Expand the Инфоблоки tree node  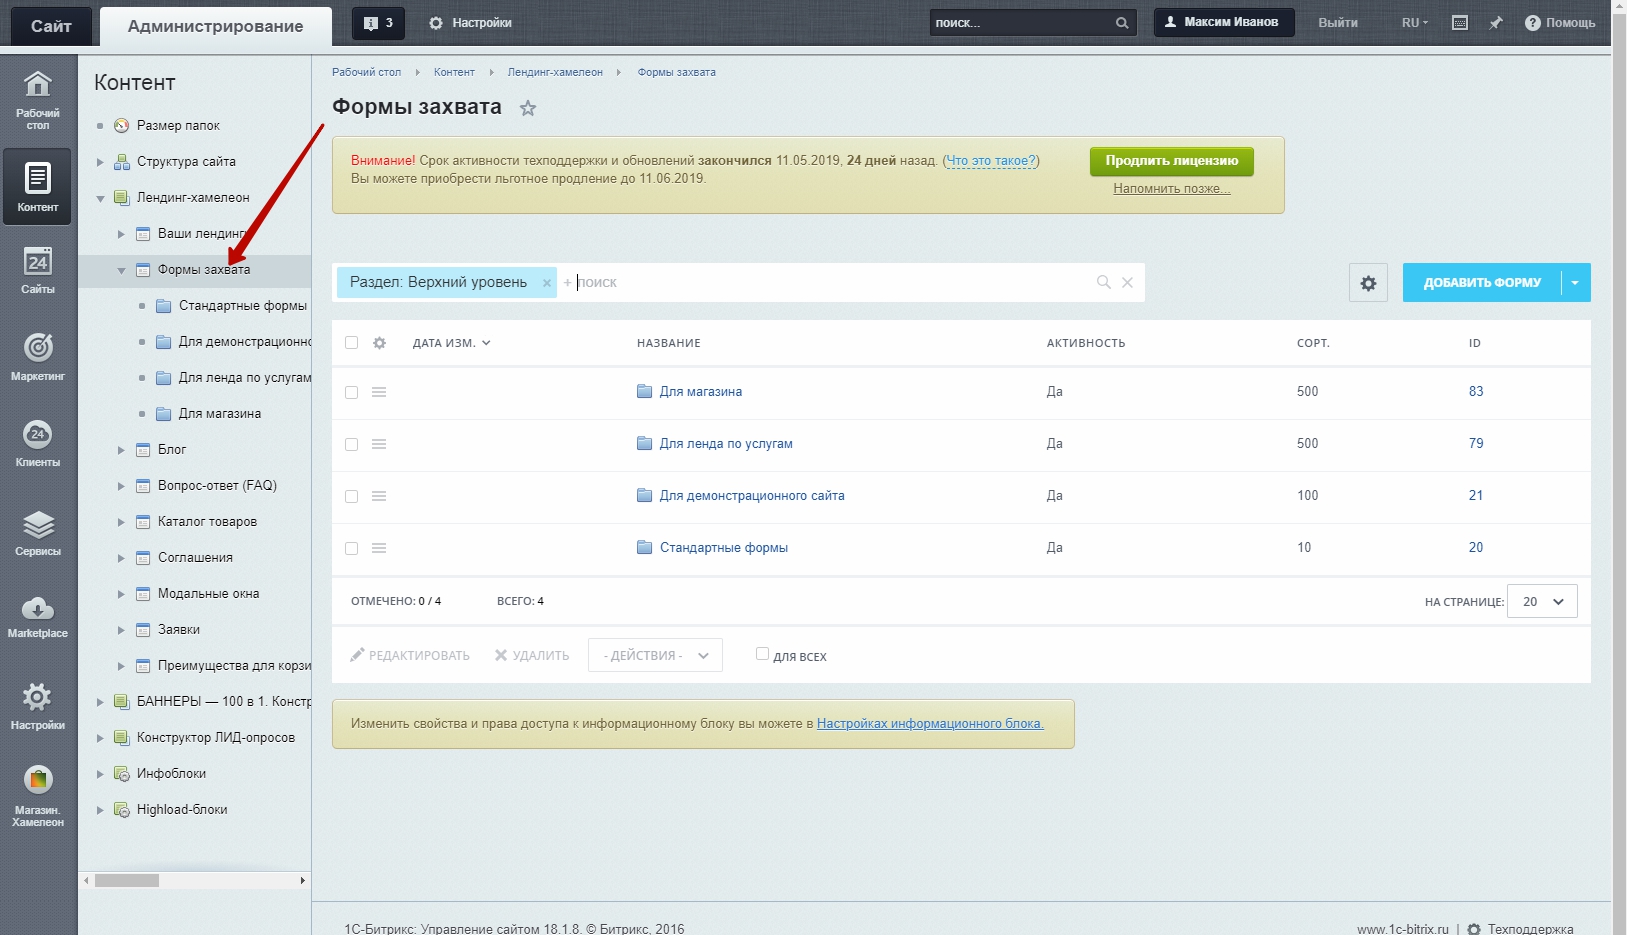100,774
